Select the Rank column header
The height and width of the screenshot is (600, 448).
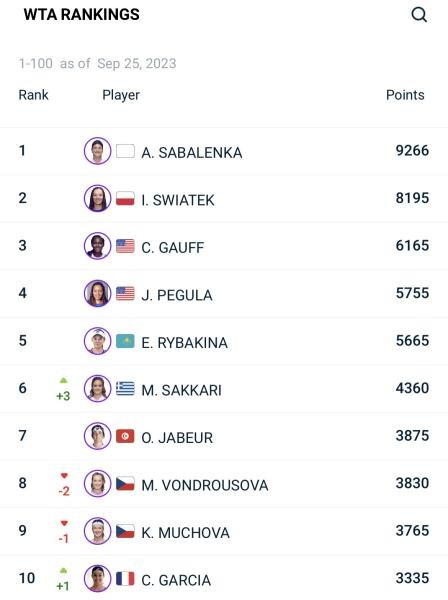click(34, 95)
